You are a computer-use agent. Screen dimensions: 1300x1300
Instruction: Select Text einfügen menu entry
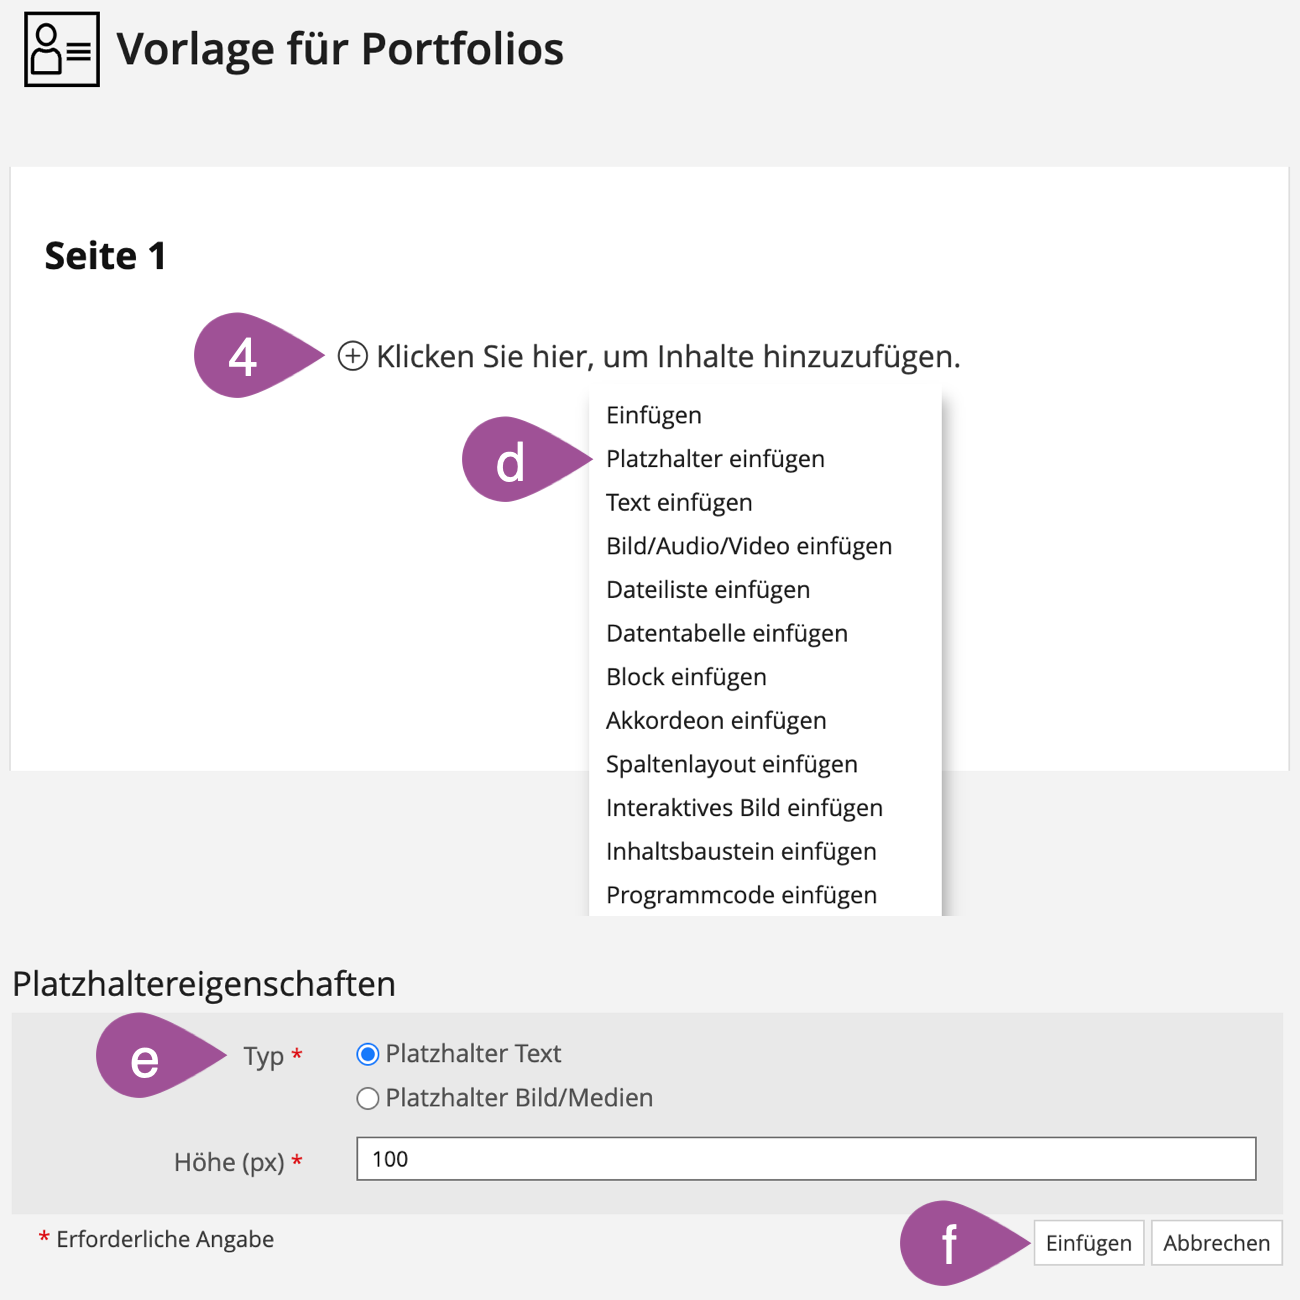[679, 503]
